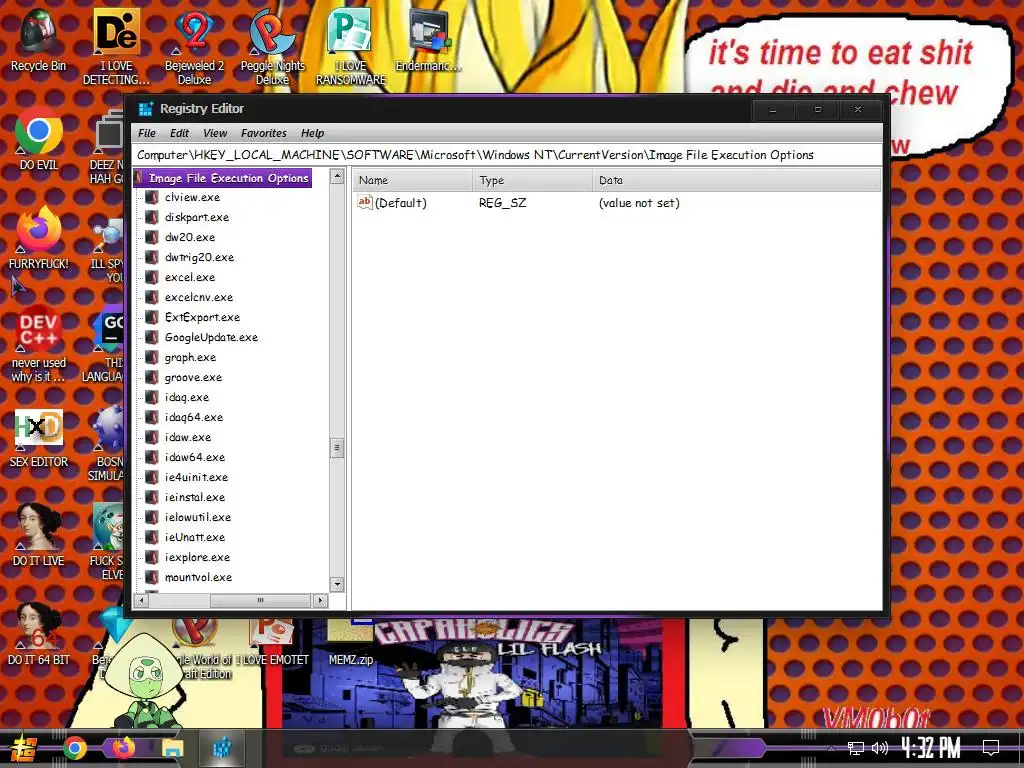Open the Chrome DO EVIL desktop icon
The image size is (1024, 768).
pyautogui.click(x=39, y=138)
